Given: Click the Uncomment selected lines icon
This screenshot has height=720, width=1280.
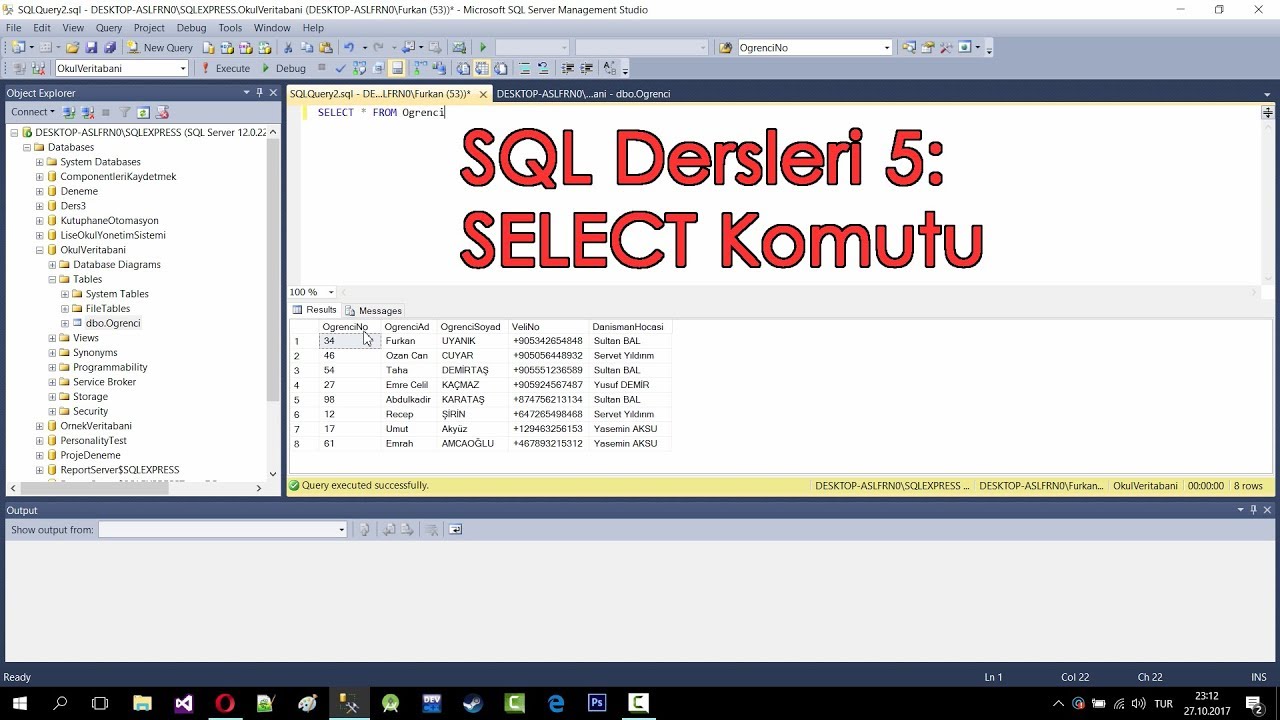Looking at the screenshot, I should tap(543, 68).
